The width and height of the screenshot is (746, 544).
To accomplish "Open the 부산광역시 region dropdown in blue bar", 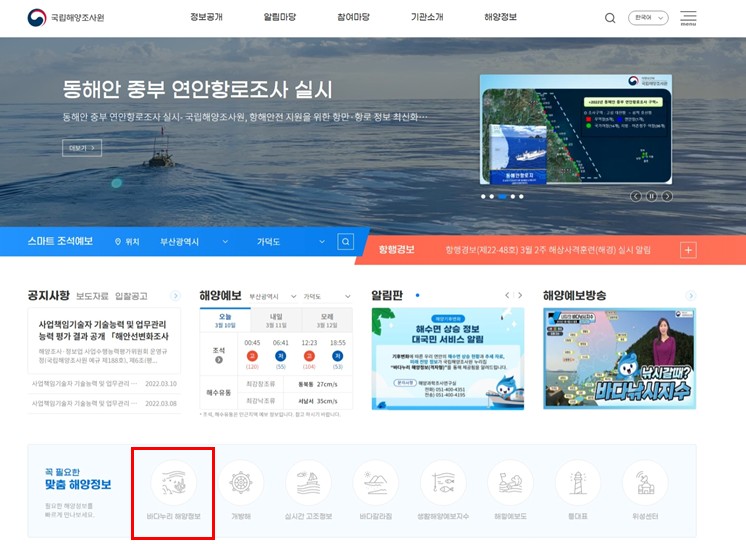I will pyautogui.click(x=193, y=242).
